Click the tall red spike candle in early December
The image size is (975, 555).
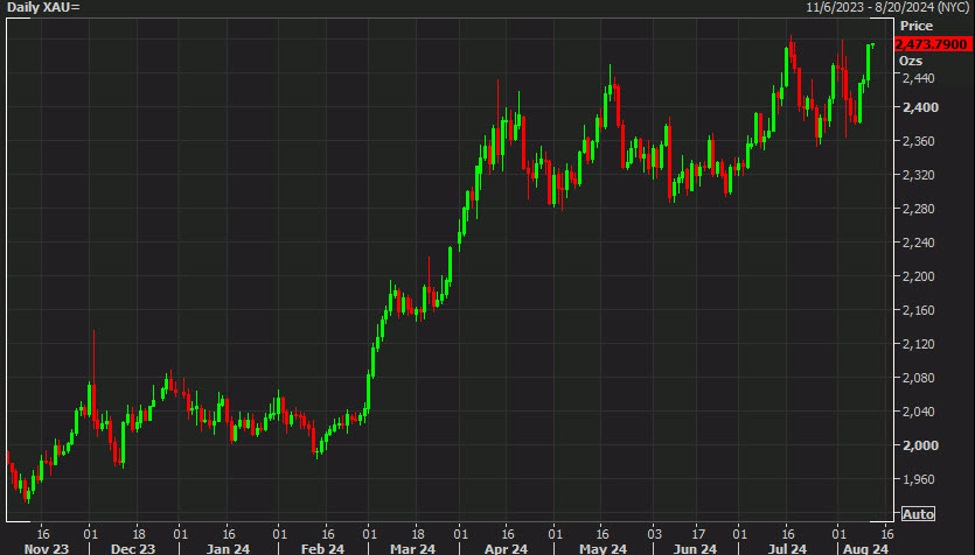point(94,380)
